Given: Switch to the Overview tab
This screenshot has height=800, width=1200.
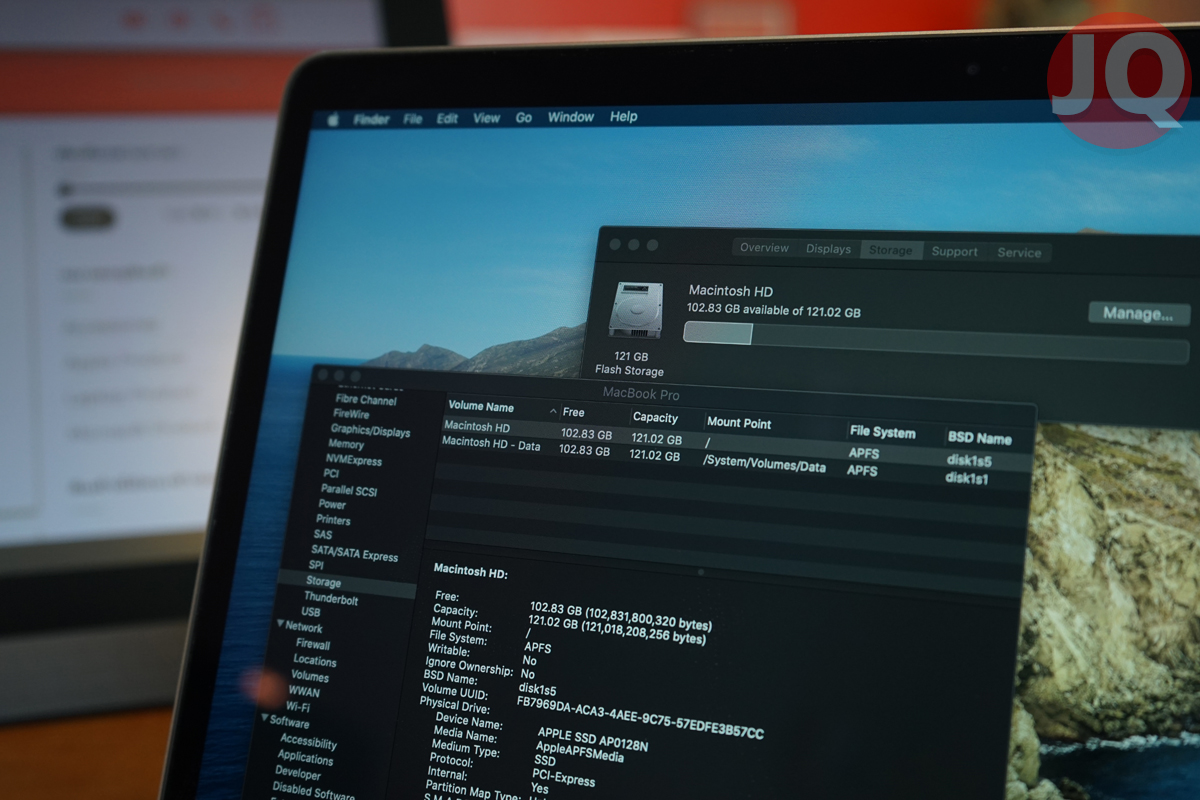Looking at the screenshot, I should point(764,248).
